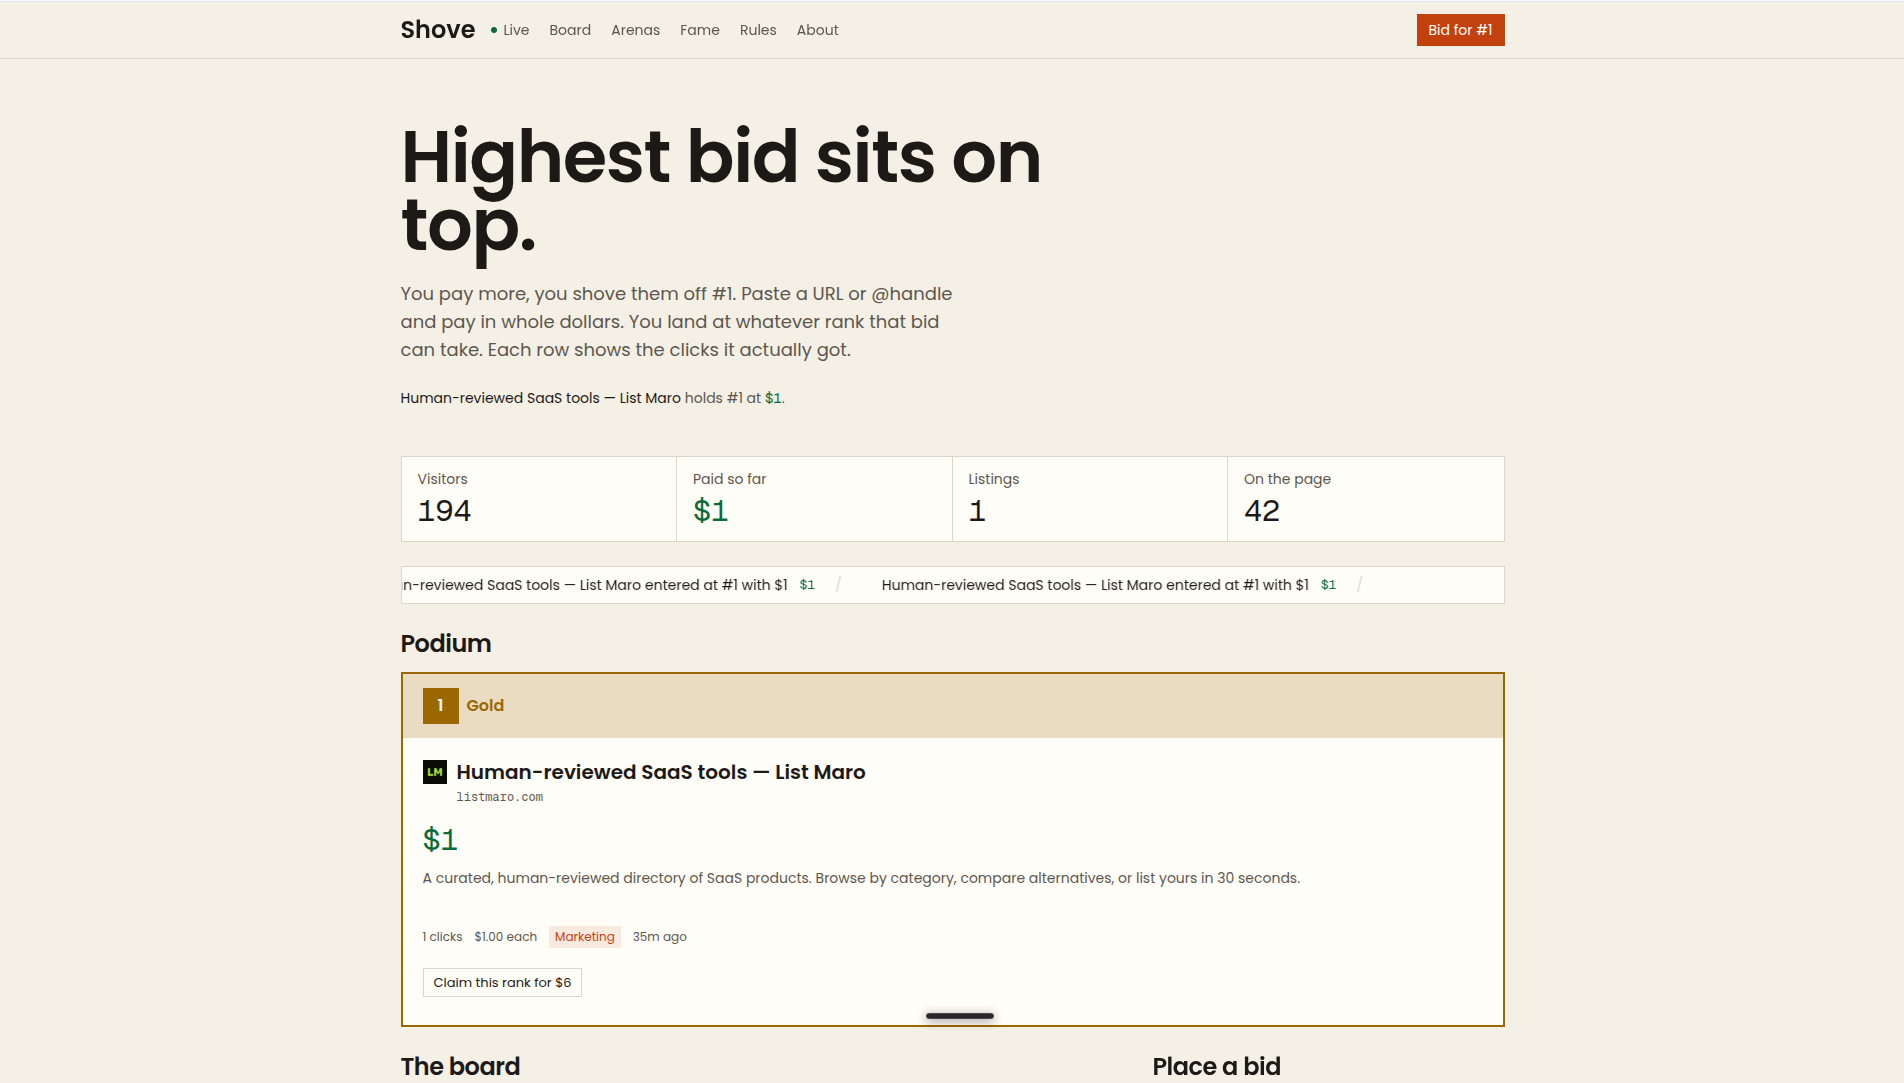Click the green live status dot
1904x1083 pixels.
point(494,30)
